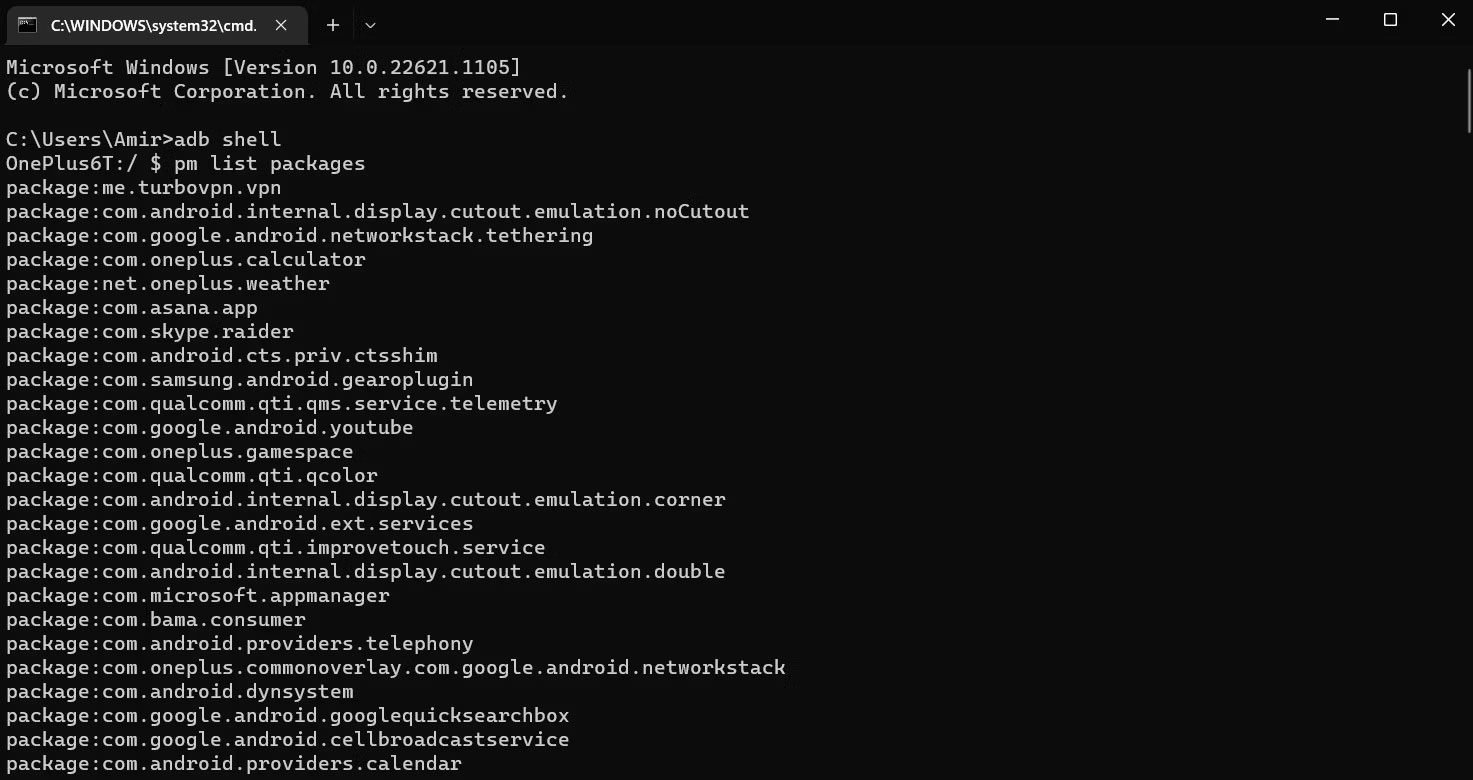Viewport: 1473px width, 780px height.
Task: Expand the new tab profile dropdown chevron
Action: coord(370,25)
